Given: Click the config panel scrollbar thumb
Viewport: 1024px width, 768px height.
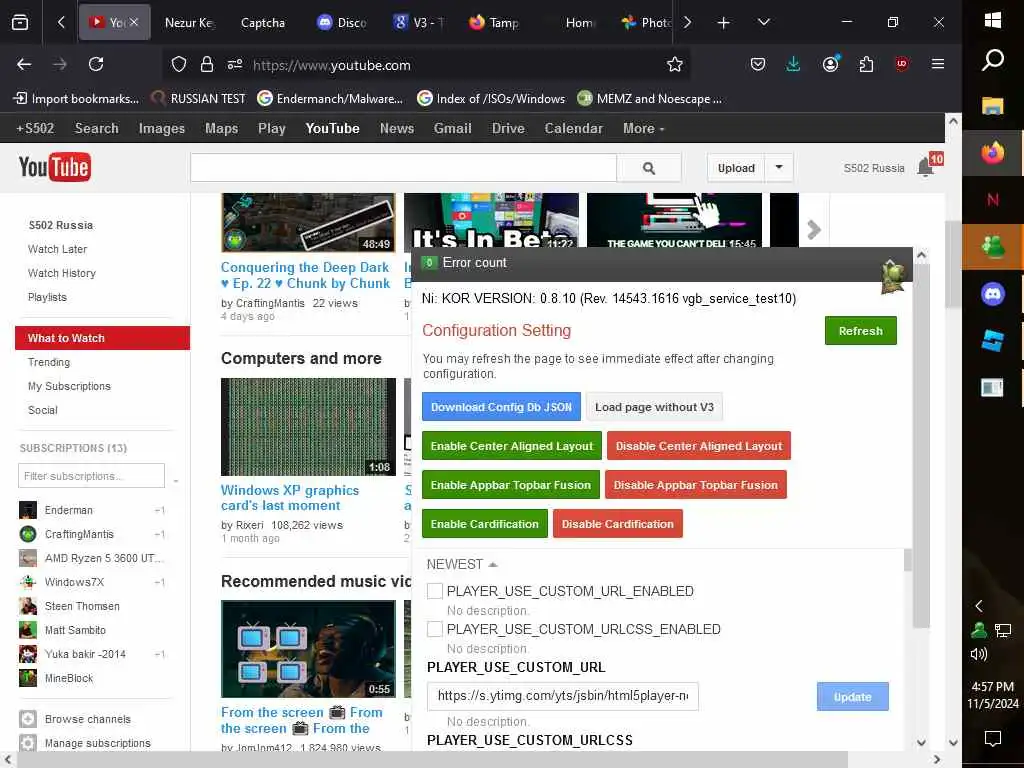Looking at the screenshot, I should coord(921,446).
